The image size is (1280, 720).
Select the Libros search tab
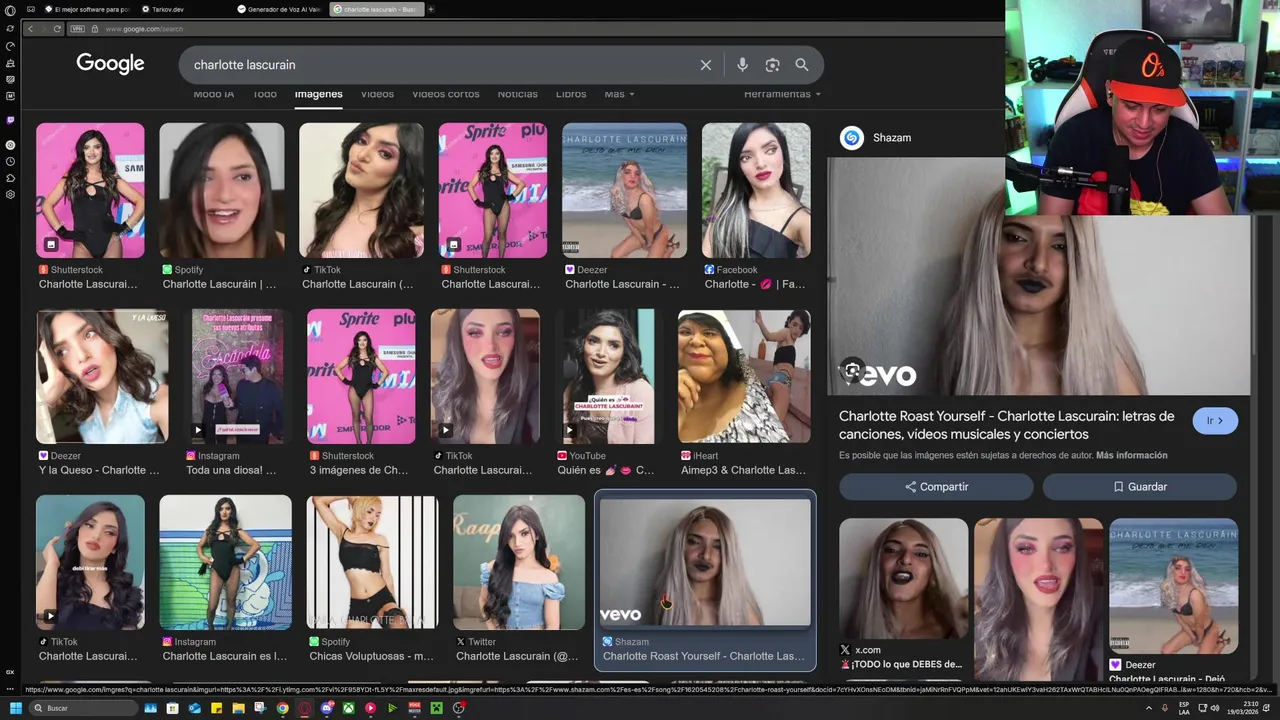click(x=571, y=94)
